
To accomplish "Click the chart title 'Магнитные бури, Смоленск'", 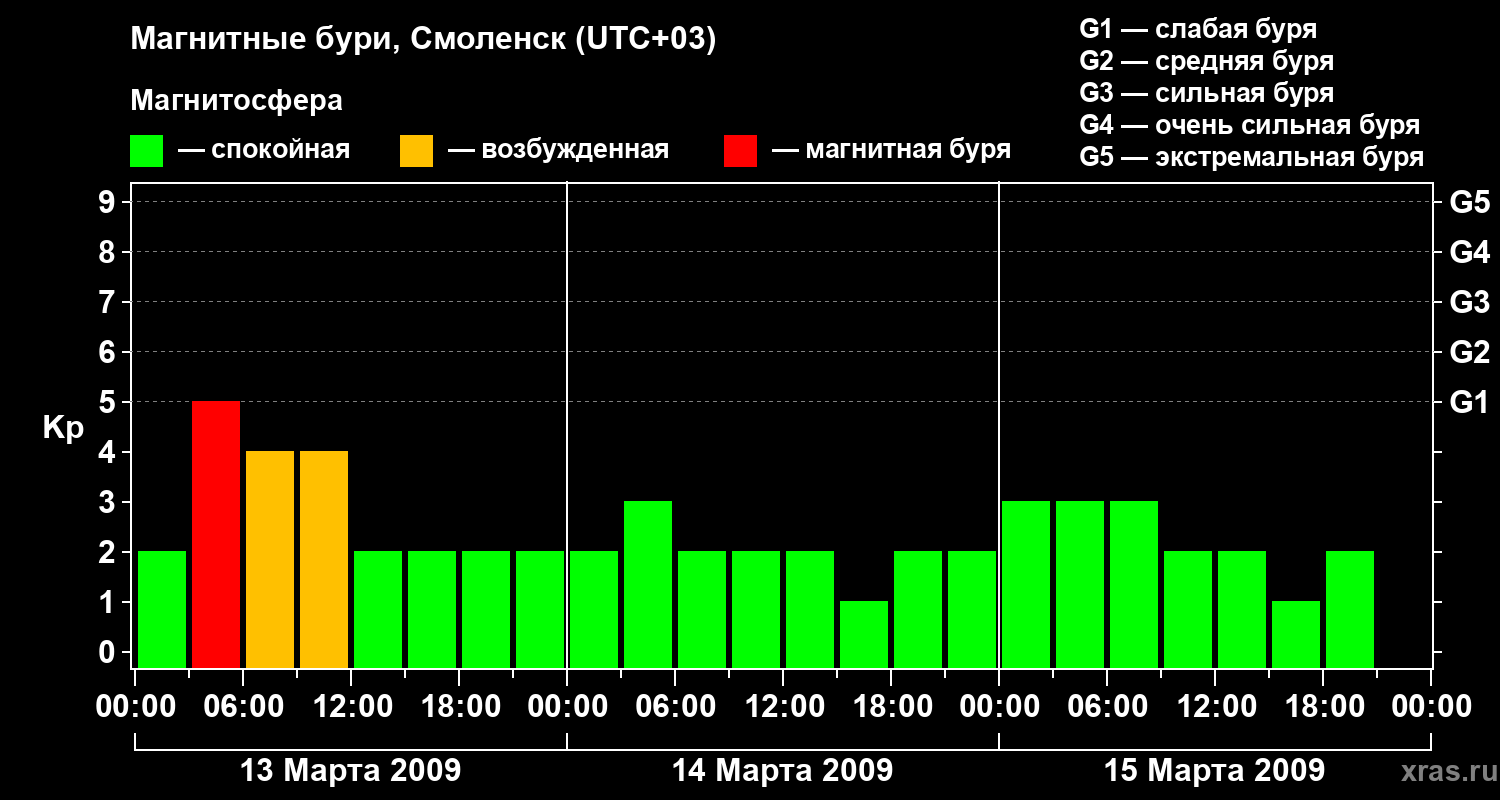I will [423, 40].
